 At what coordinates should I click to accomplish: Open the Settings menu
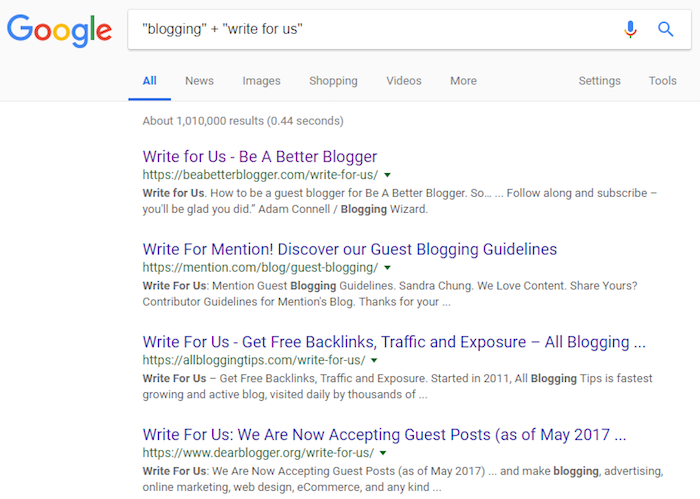coord(599,81)
